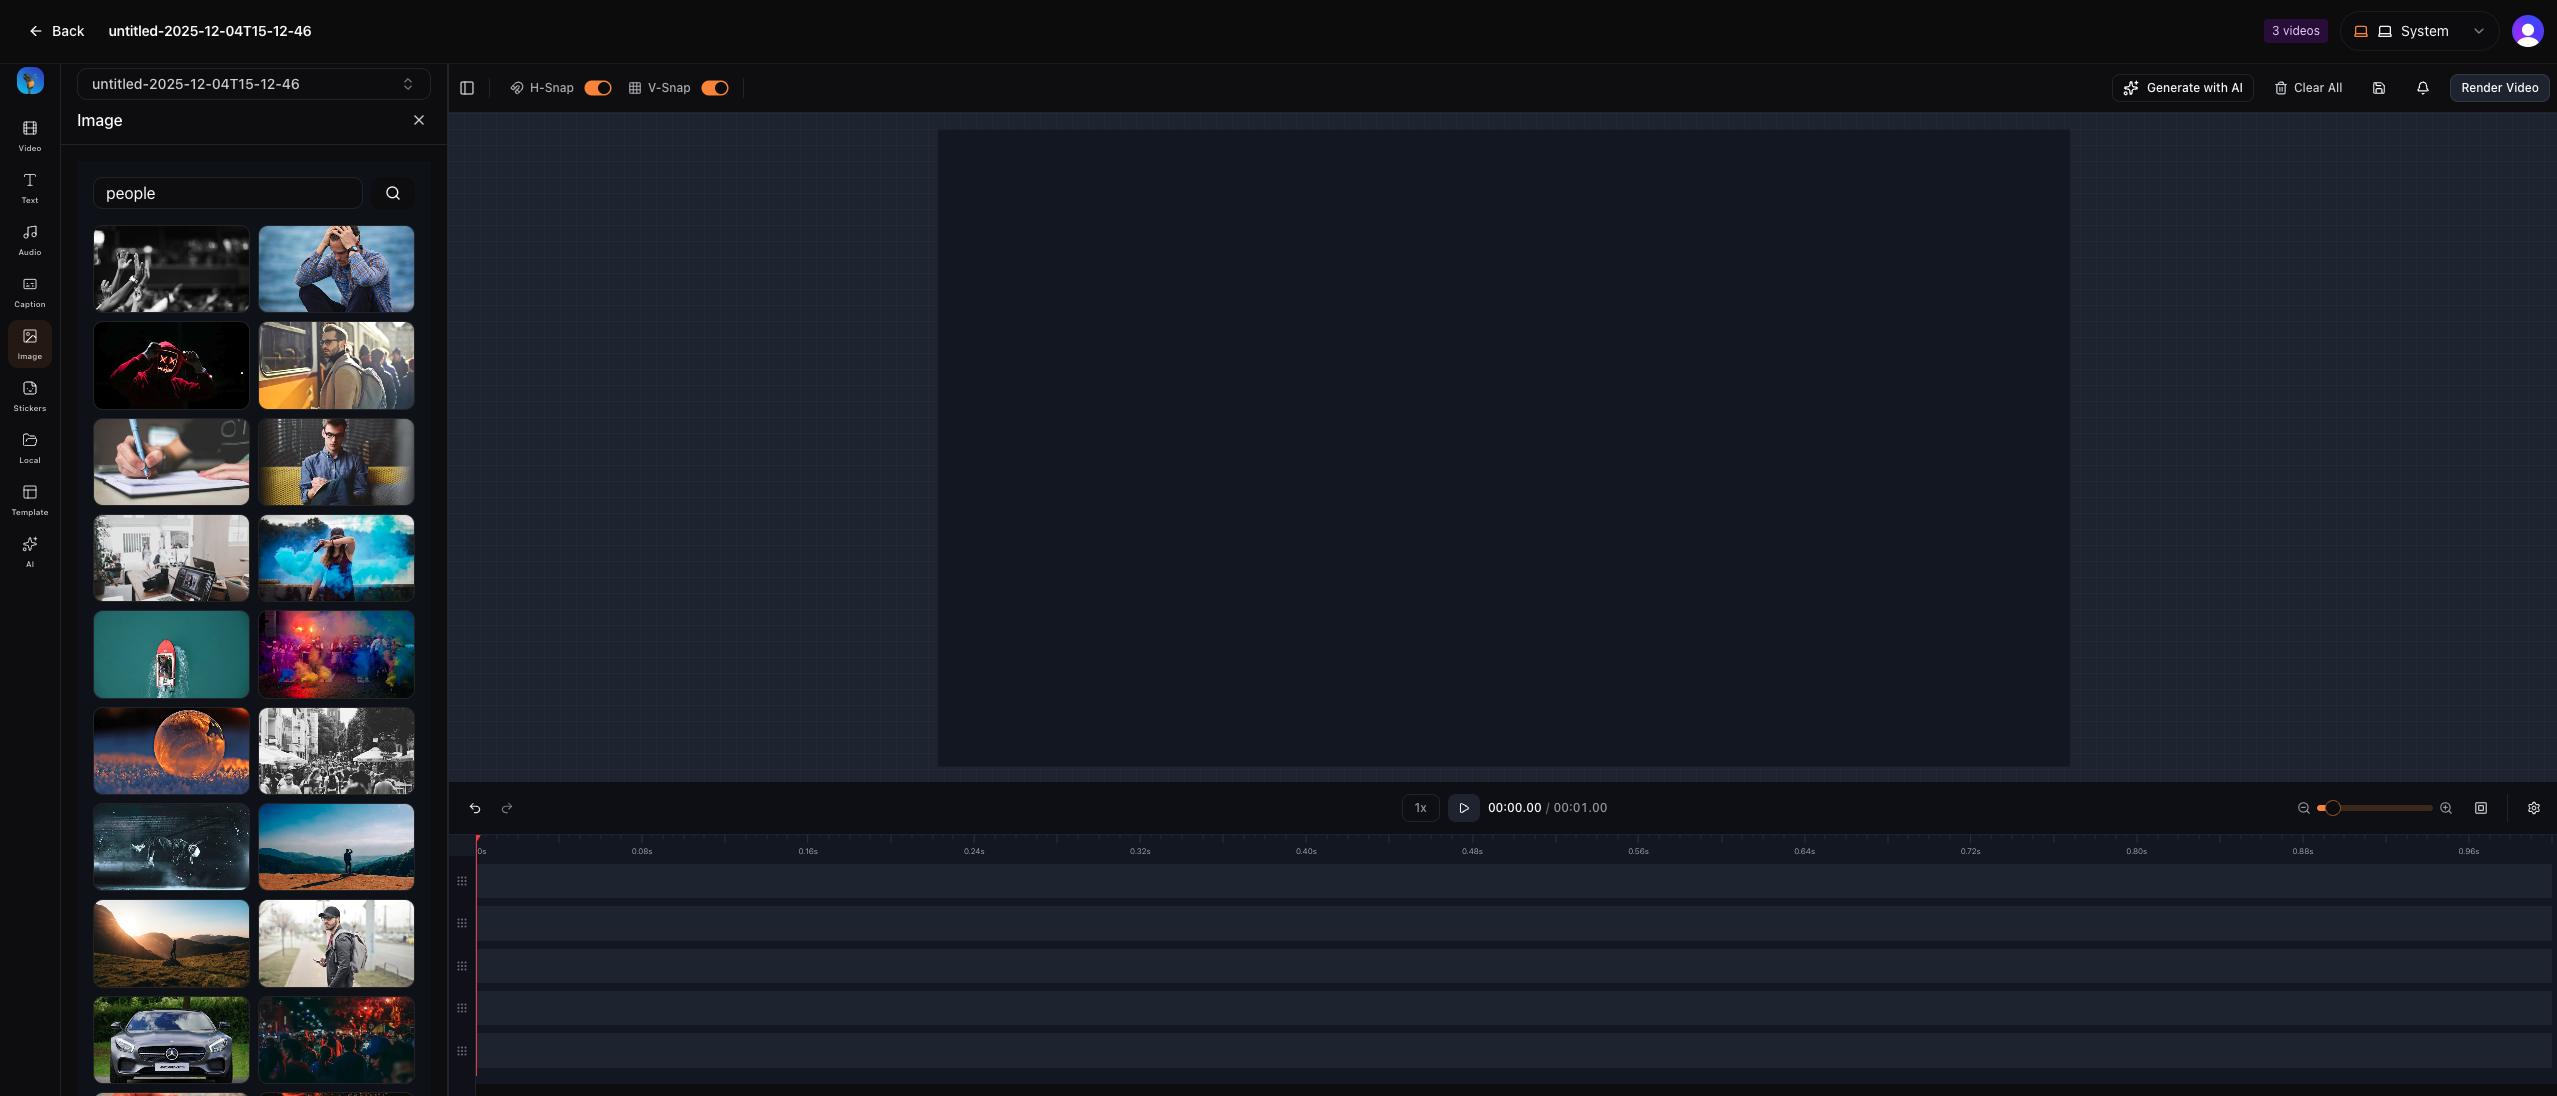Open the notifications bell icon
The image size is (2557, 1096).
point(2423,88)
